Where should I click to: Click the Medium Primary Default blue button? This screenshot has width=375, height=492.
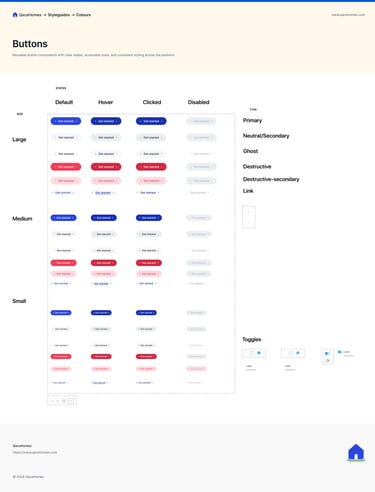click(x=63, y=218)
